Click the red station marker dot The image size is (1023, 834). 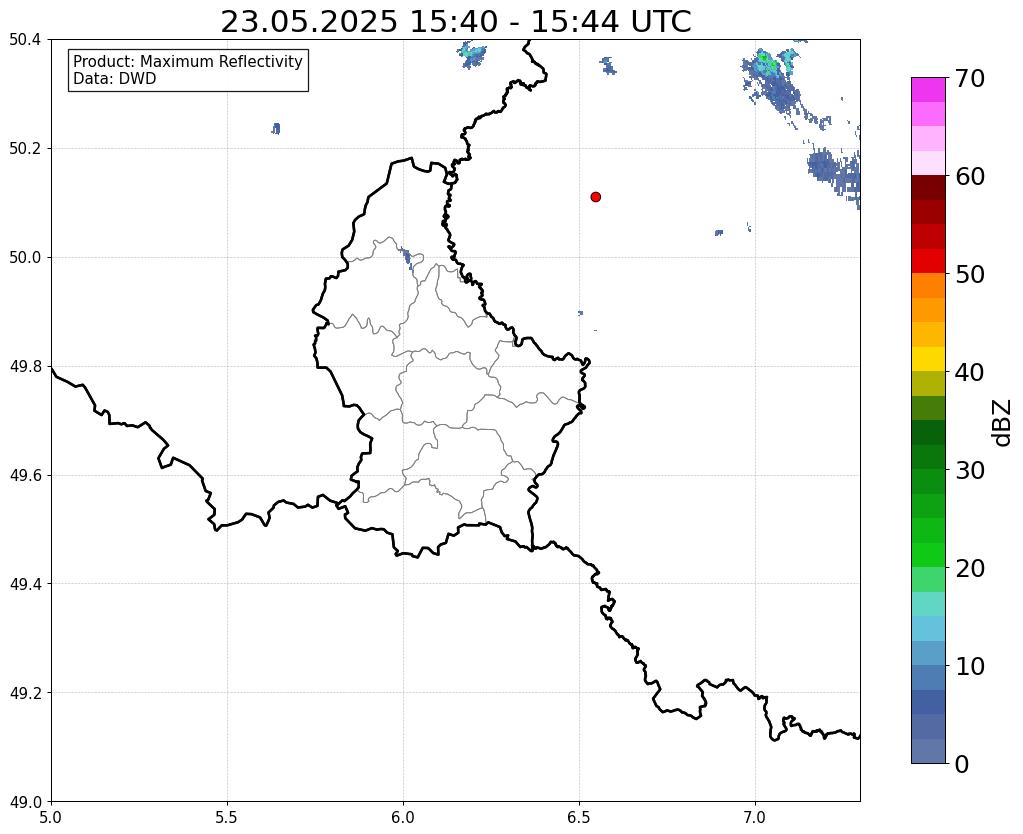point(596,197)
